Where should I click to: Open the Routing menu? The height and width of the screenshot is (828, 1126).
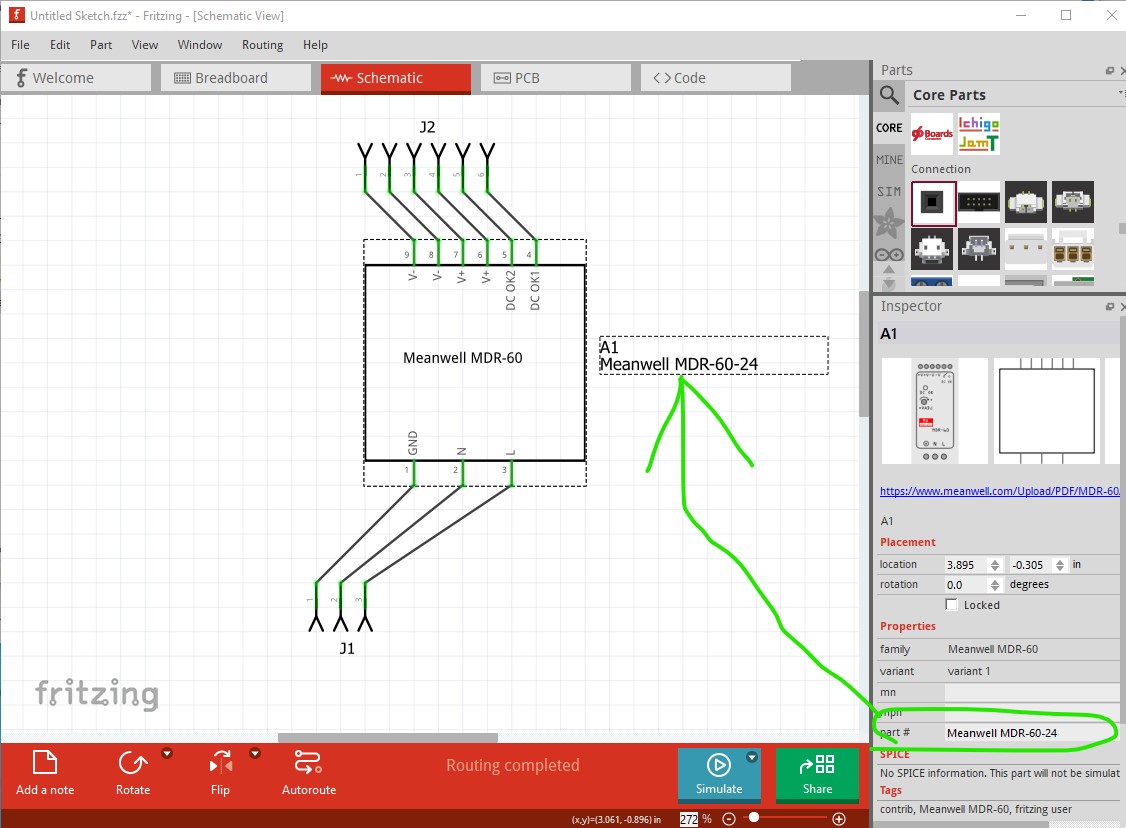pos(262,45)
